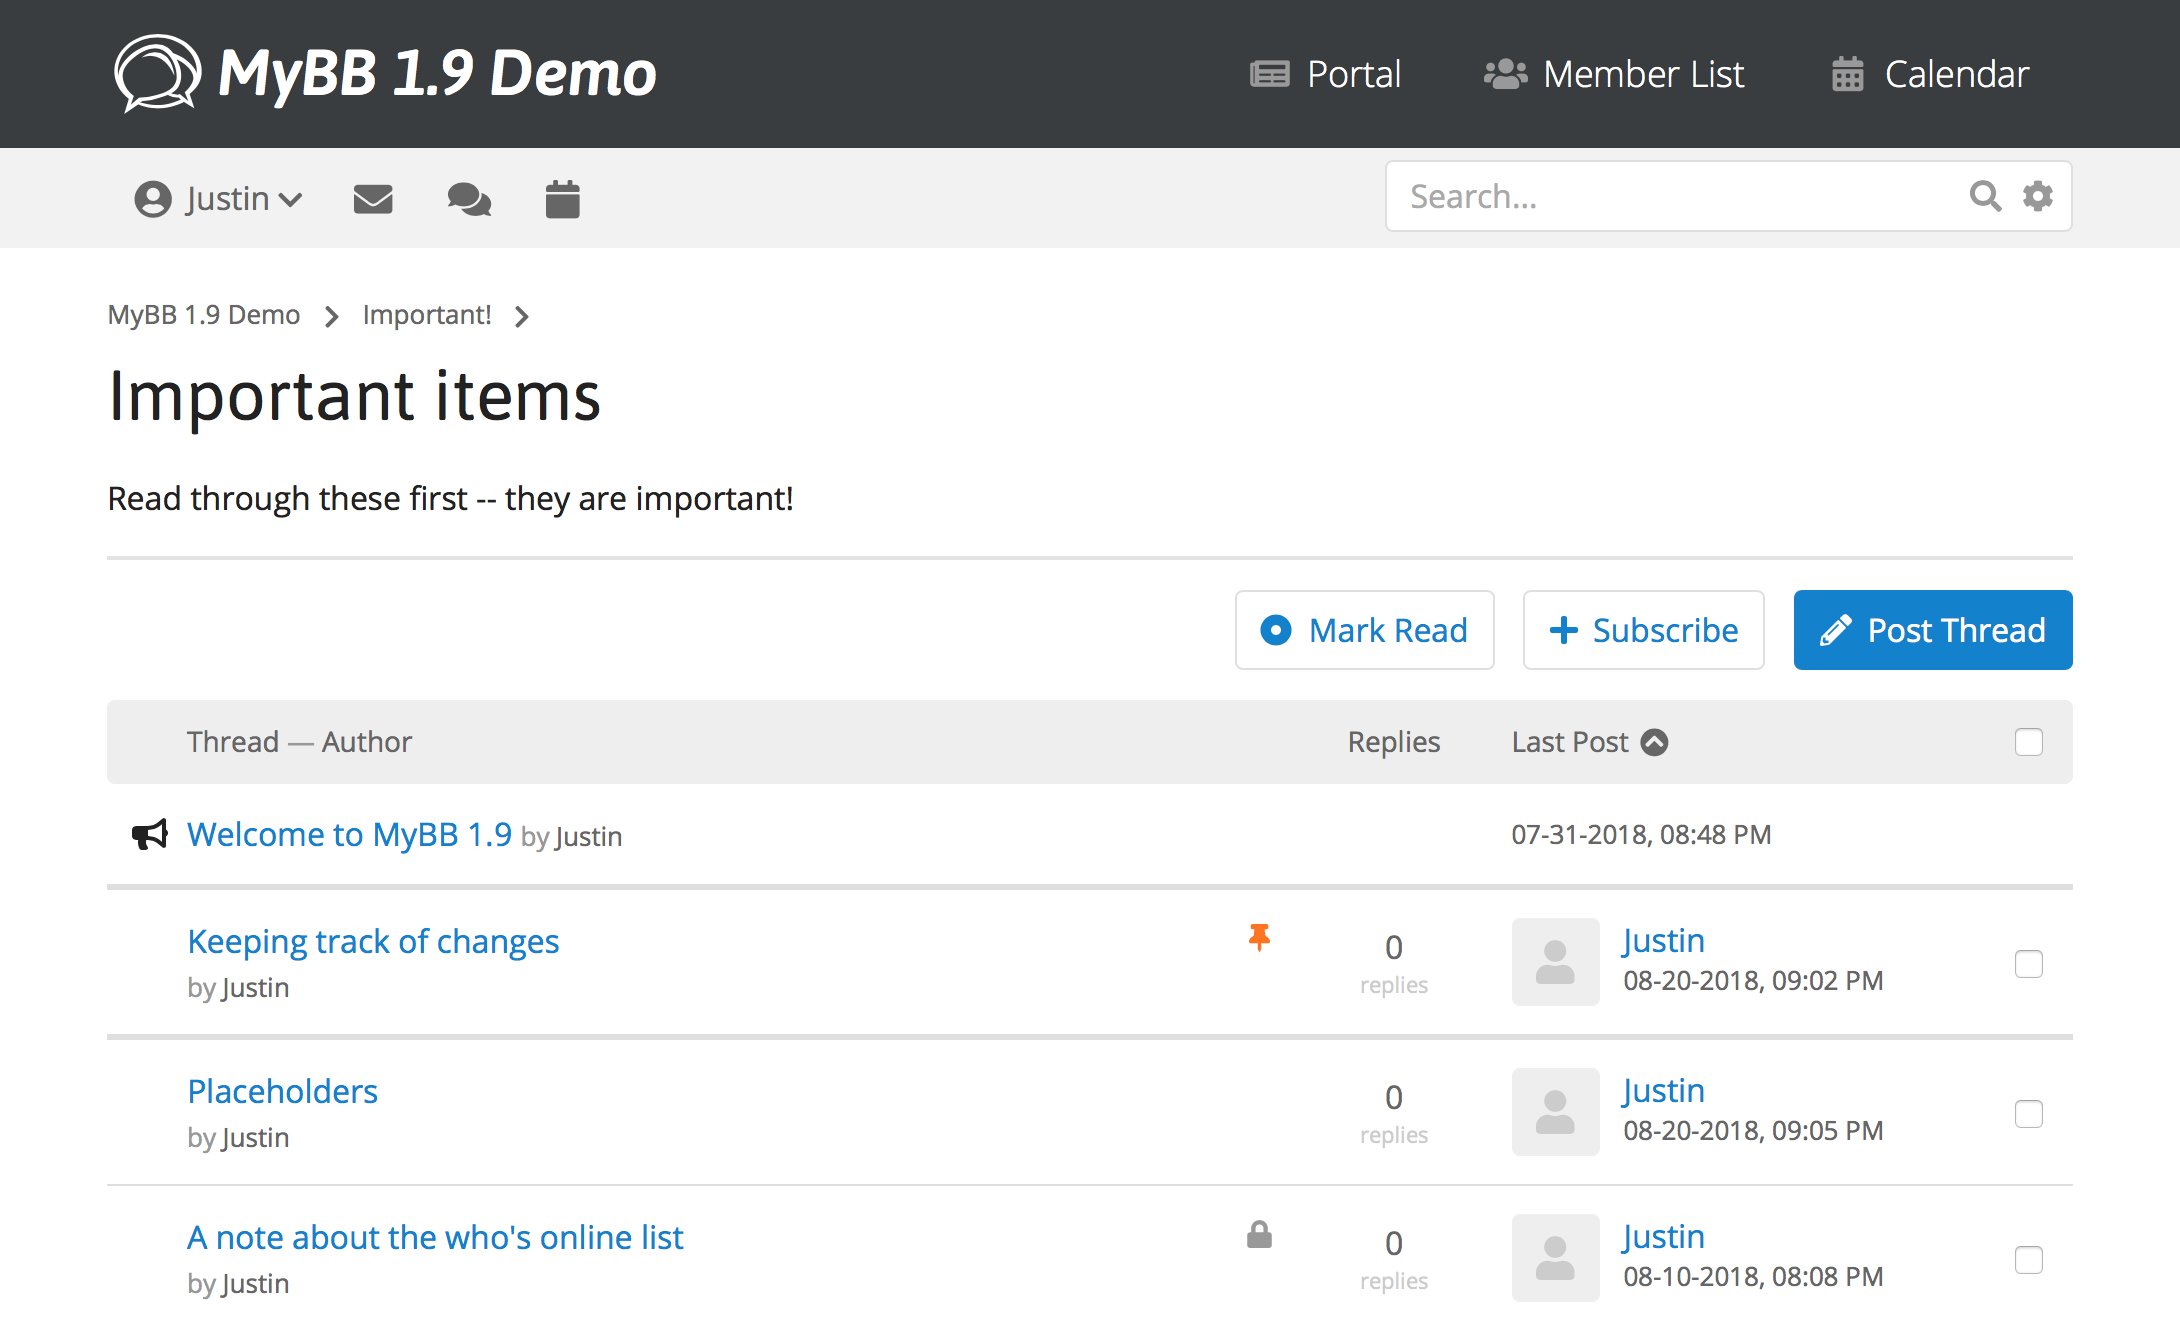
Task: Click avatar in the Placeholders row
Action: [x=1555, y=1111]
